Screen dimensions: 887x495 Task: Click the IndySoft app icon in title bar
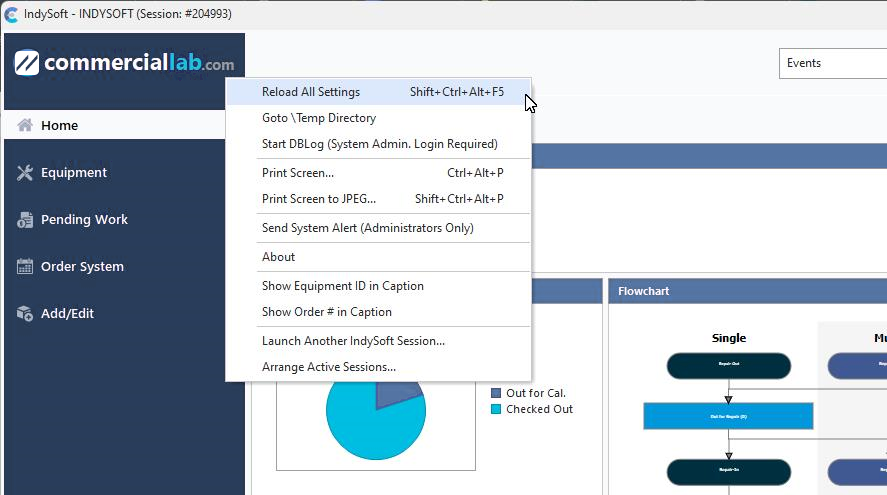pyautogui.click(x=11, y=14)
